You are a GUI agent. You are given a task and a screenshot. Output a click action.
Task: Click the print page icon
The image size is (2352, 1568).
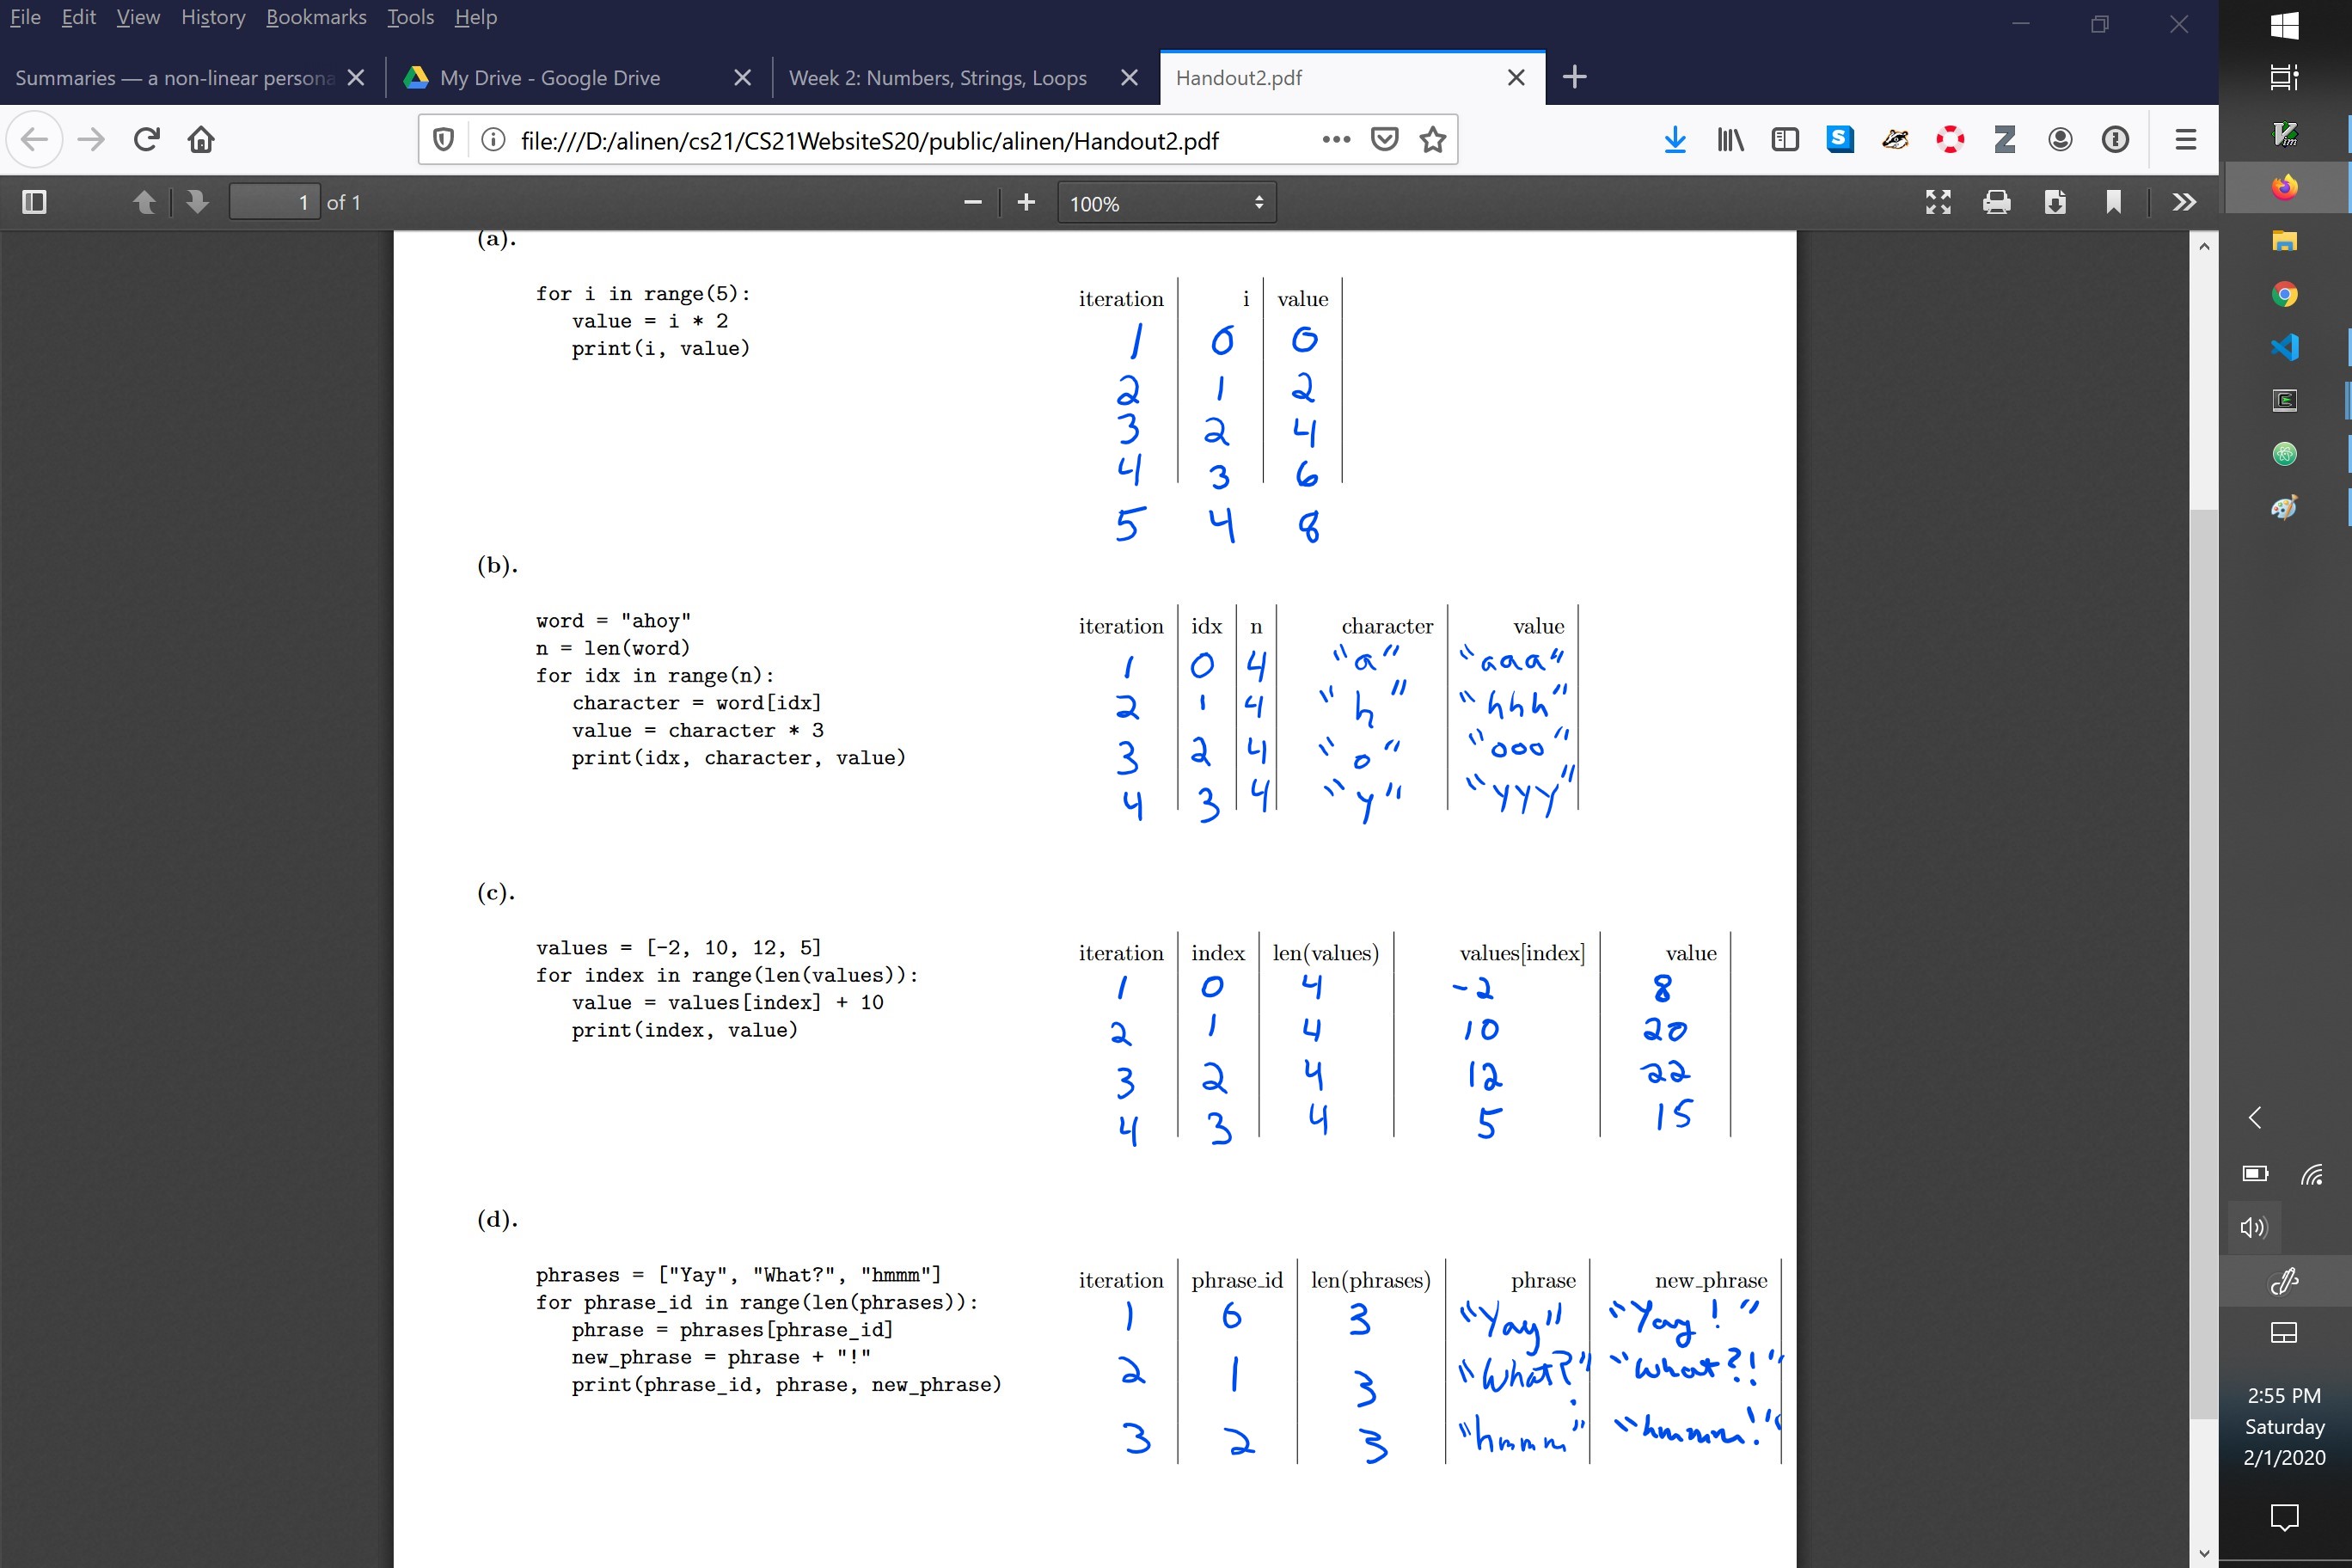pyautogui.click(x=1995, y=203)
